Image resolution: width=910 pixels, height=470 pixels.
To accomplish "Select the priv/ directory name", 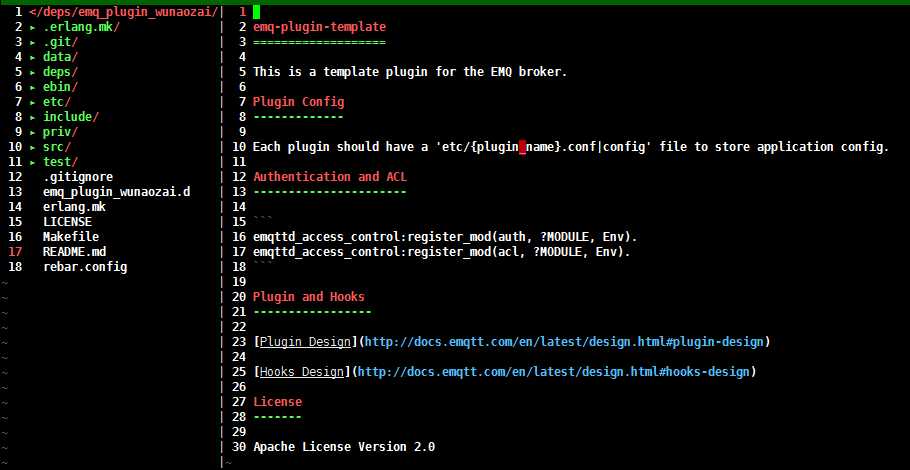I will point(60,132).
